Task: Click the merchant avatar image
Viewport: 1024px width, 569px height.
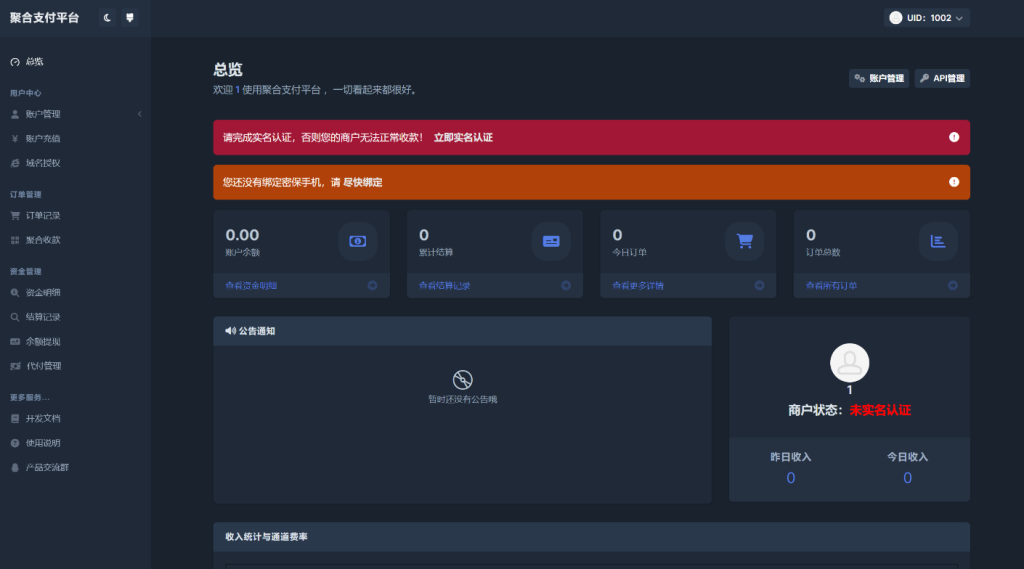Action: point(849,362)
